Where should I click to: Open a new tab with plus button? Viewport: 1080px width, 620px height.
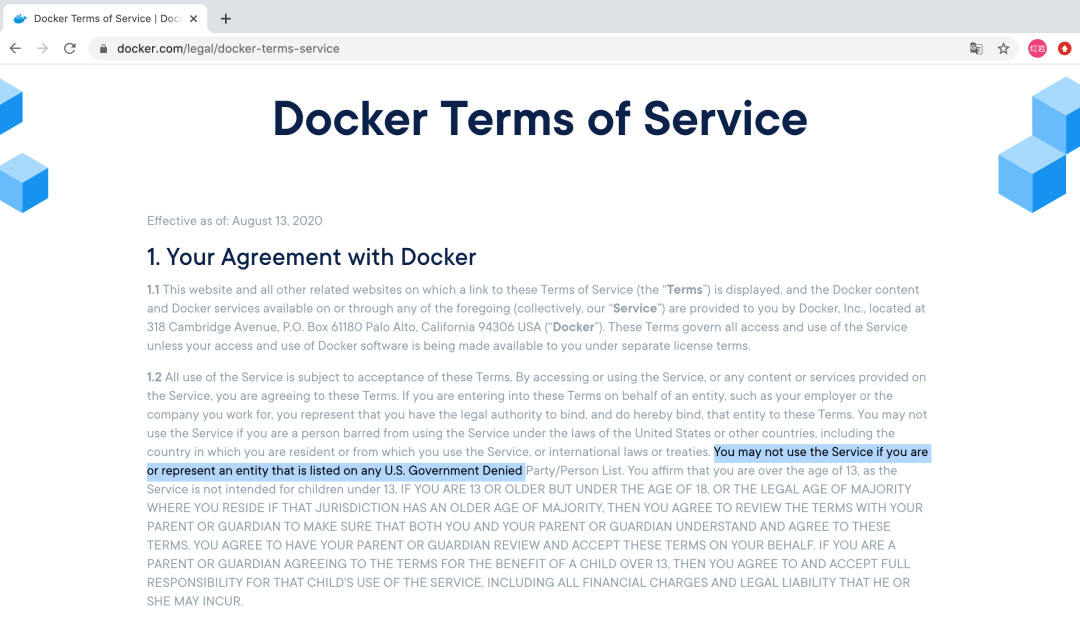(x=226, y=19)
